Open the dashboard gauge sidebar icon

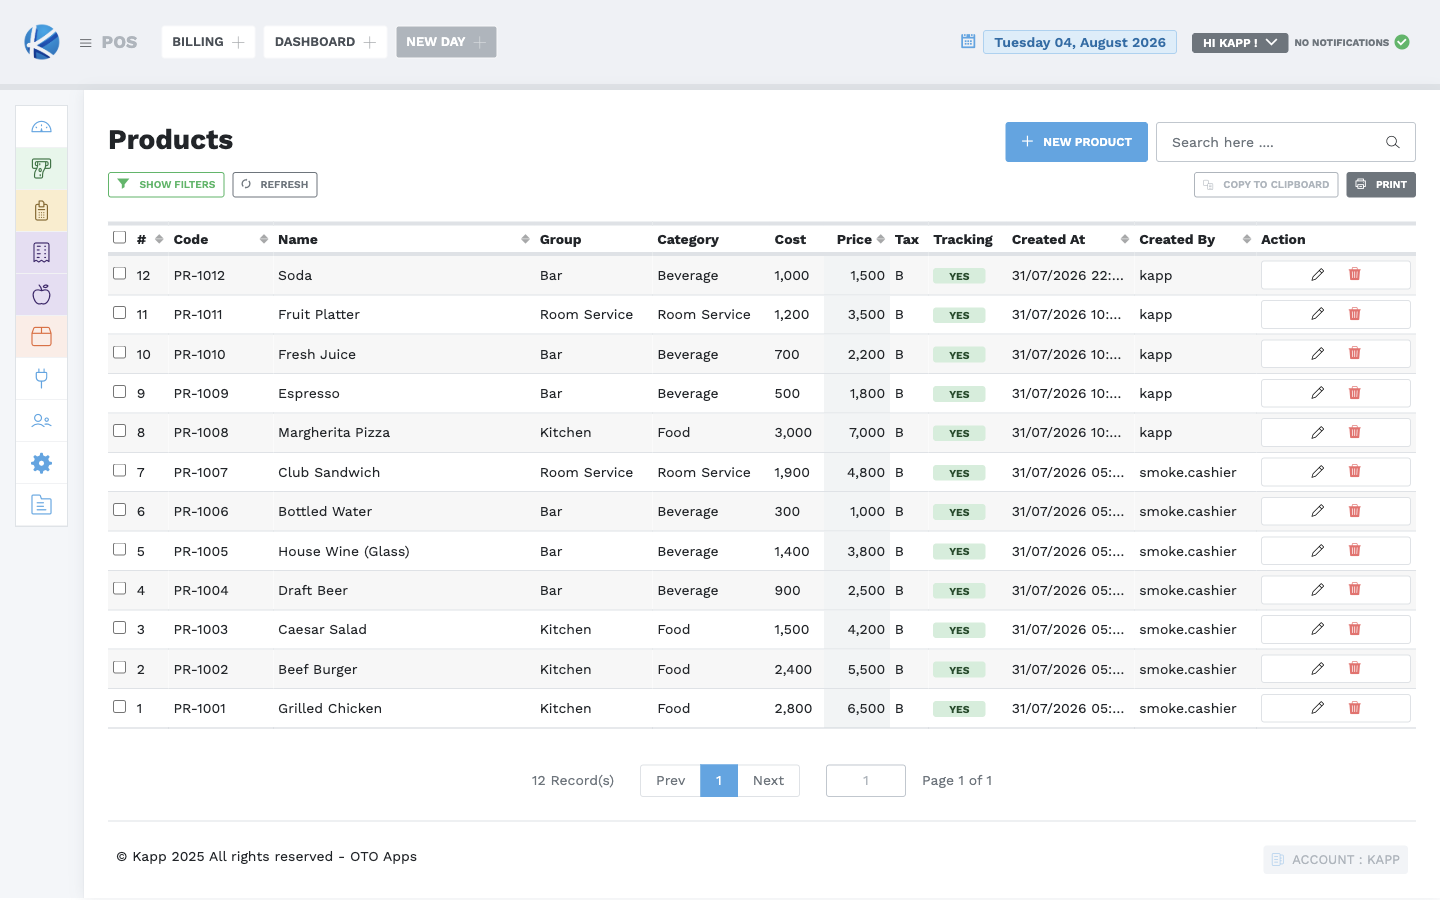coord(41,127)
